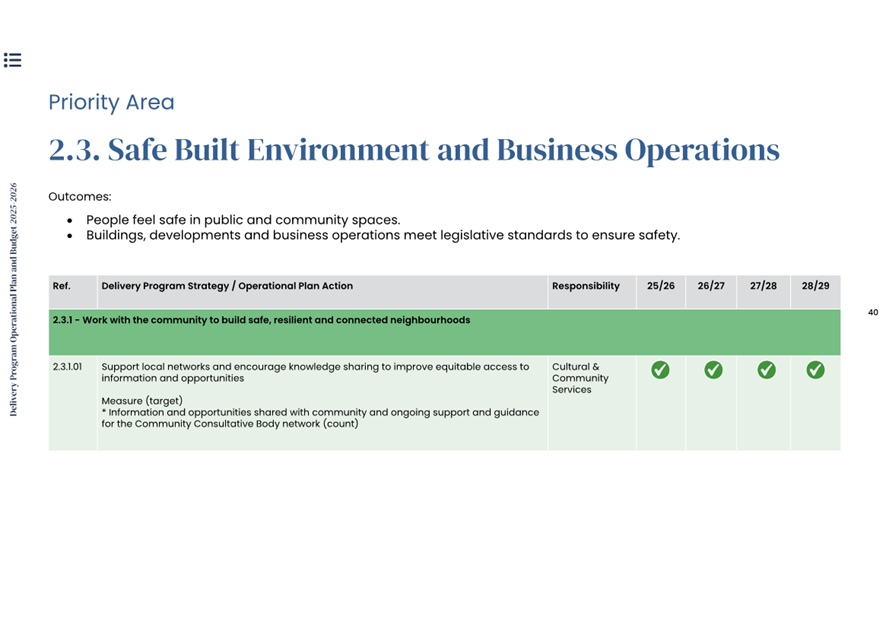Click the Ref. column header
Screen dimensions: 889x628
(x=62, y=286)
